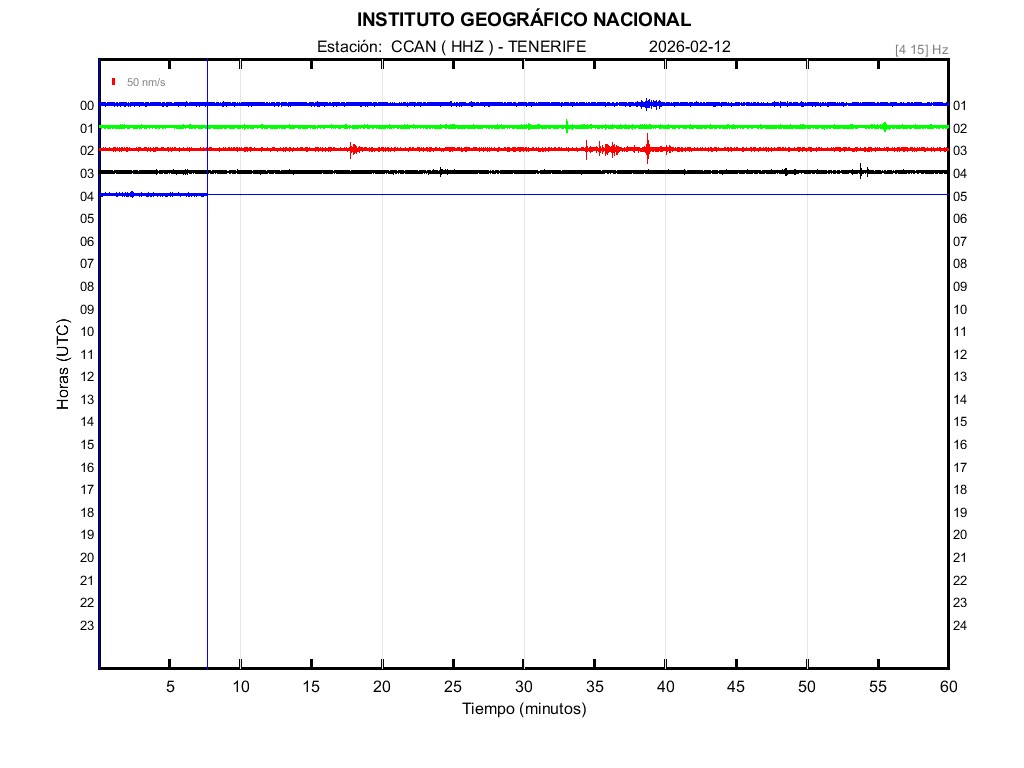Select the blue trace burst near minute 39
The image size is (1024, 768).
(650, 104)
